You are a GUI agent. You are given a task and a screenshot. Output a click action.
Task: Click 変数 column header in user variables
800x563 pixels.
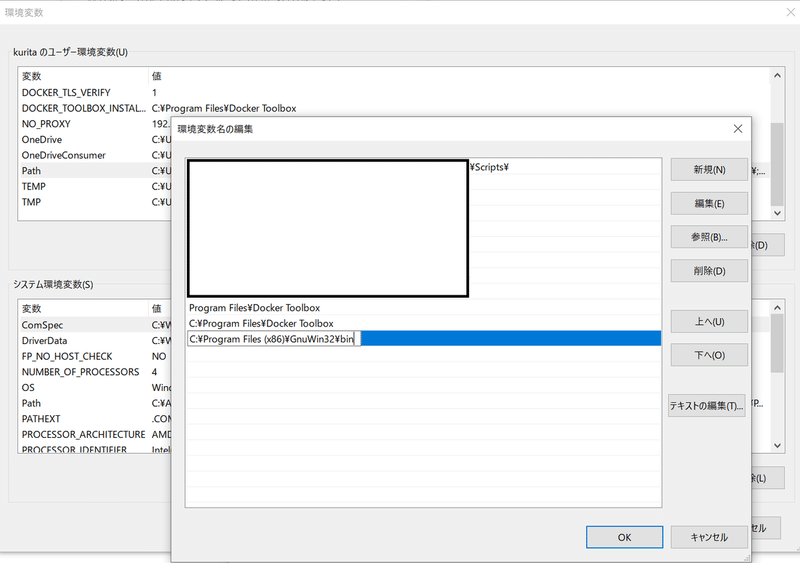click(x=83, y=76)
